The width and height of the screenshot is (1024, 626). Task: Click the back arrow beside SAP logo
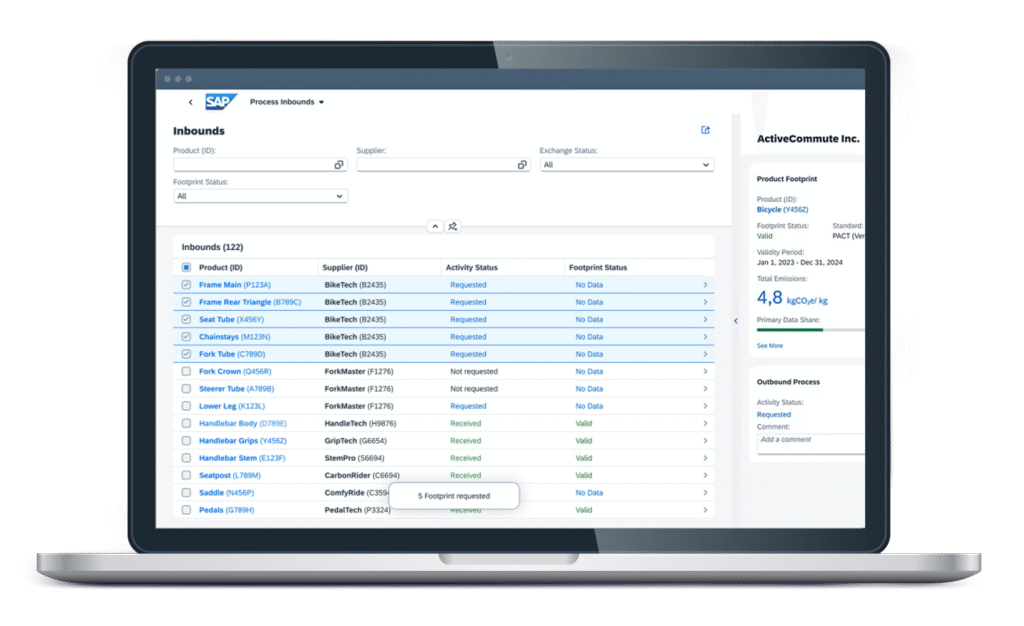191,102
